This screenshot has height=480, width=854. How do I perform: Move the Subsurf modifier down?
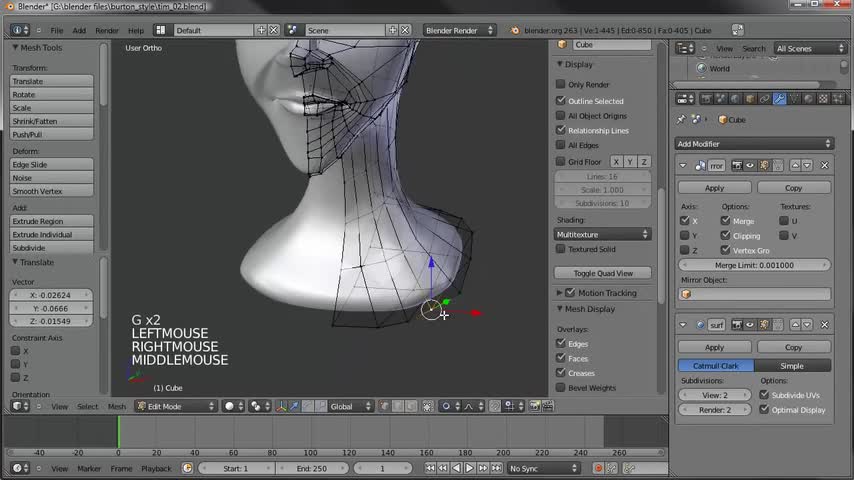[x=807, y=325]
